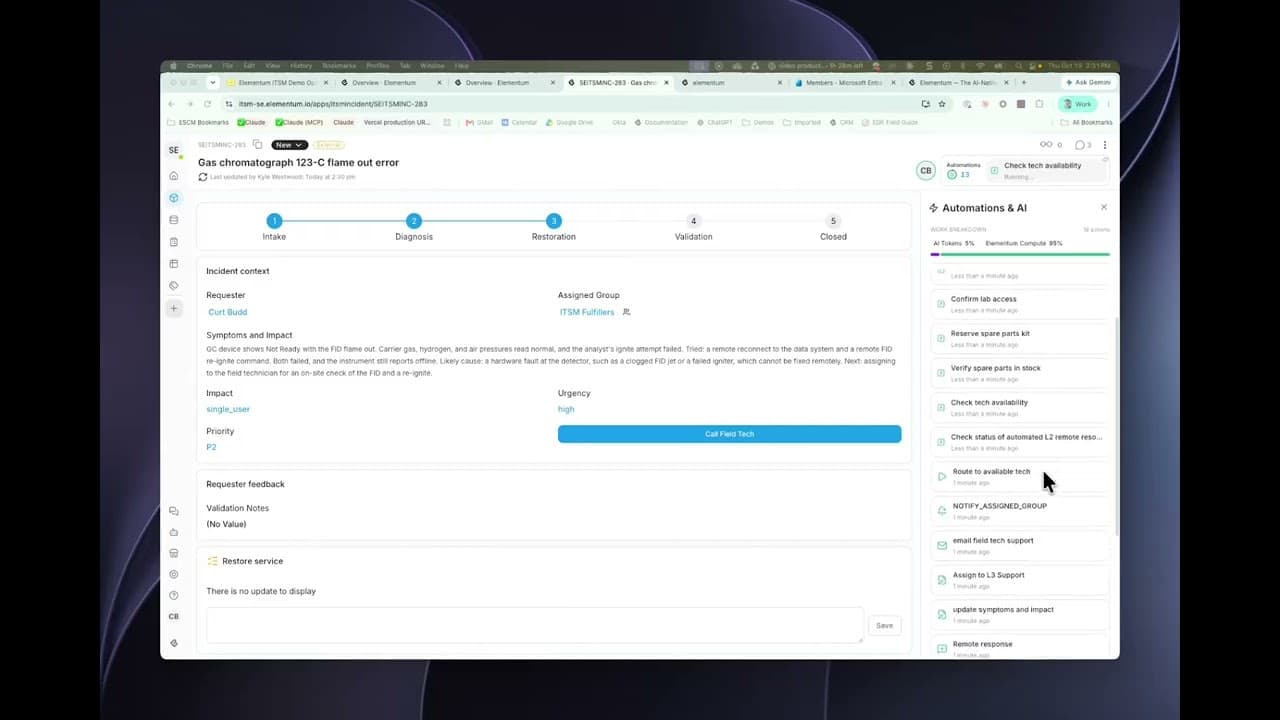Click the tag icon in the left sidebar
Screen dimensions: 1280x720
click(174, 286)
